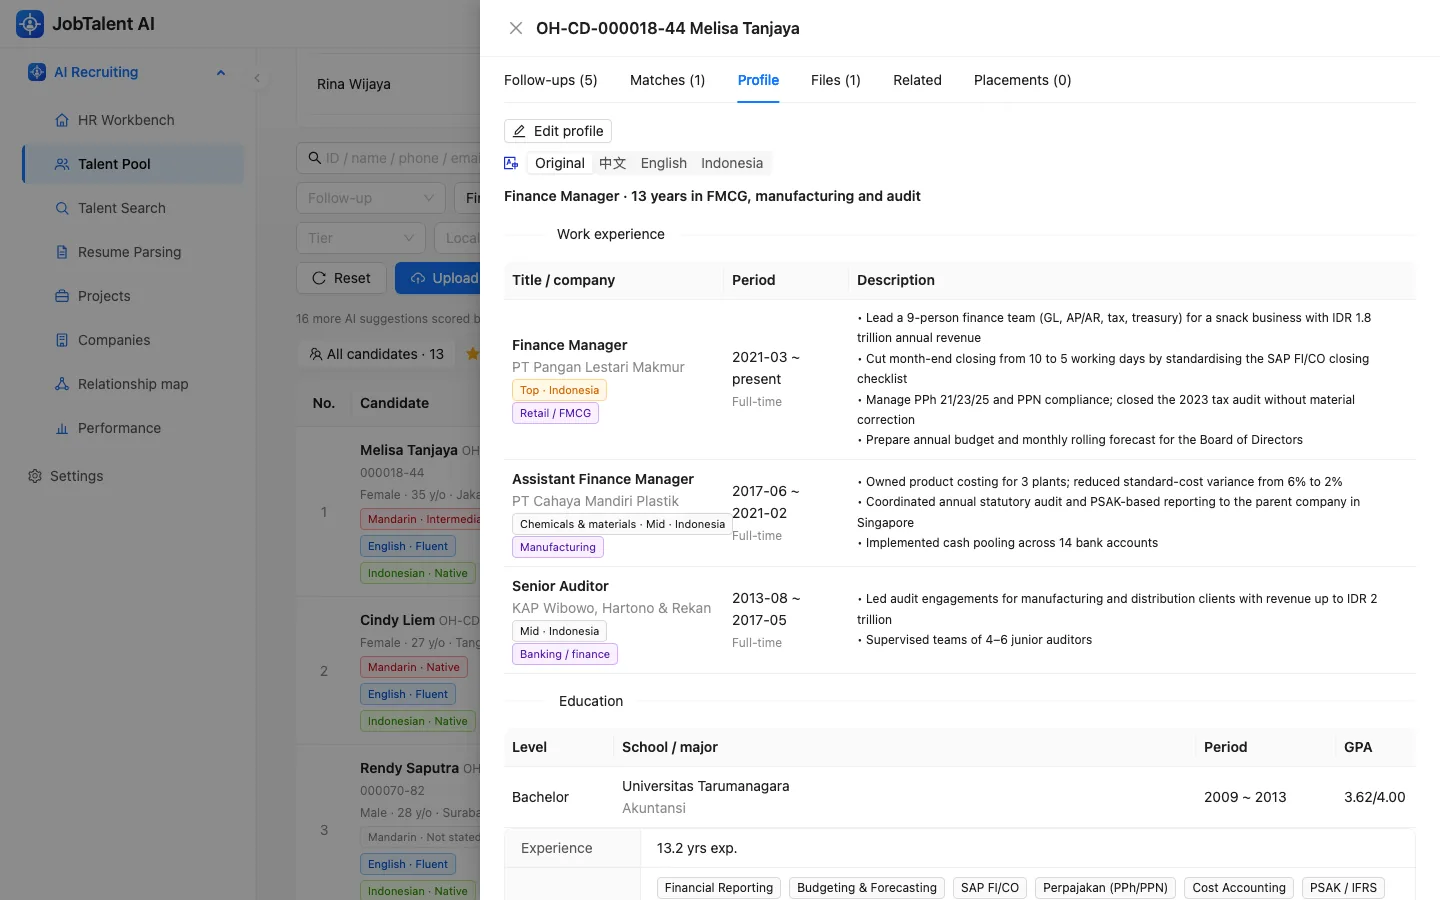Click the Edit profile button
Viewport: 1440px width, 900px height.
558,131
